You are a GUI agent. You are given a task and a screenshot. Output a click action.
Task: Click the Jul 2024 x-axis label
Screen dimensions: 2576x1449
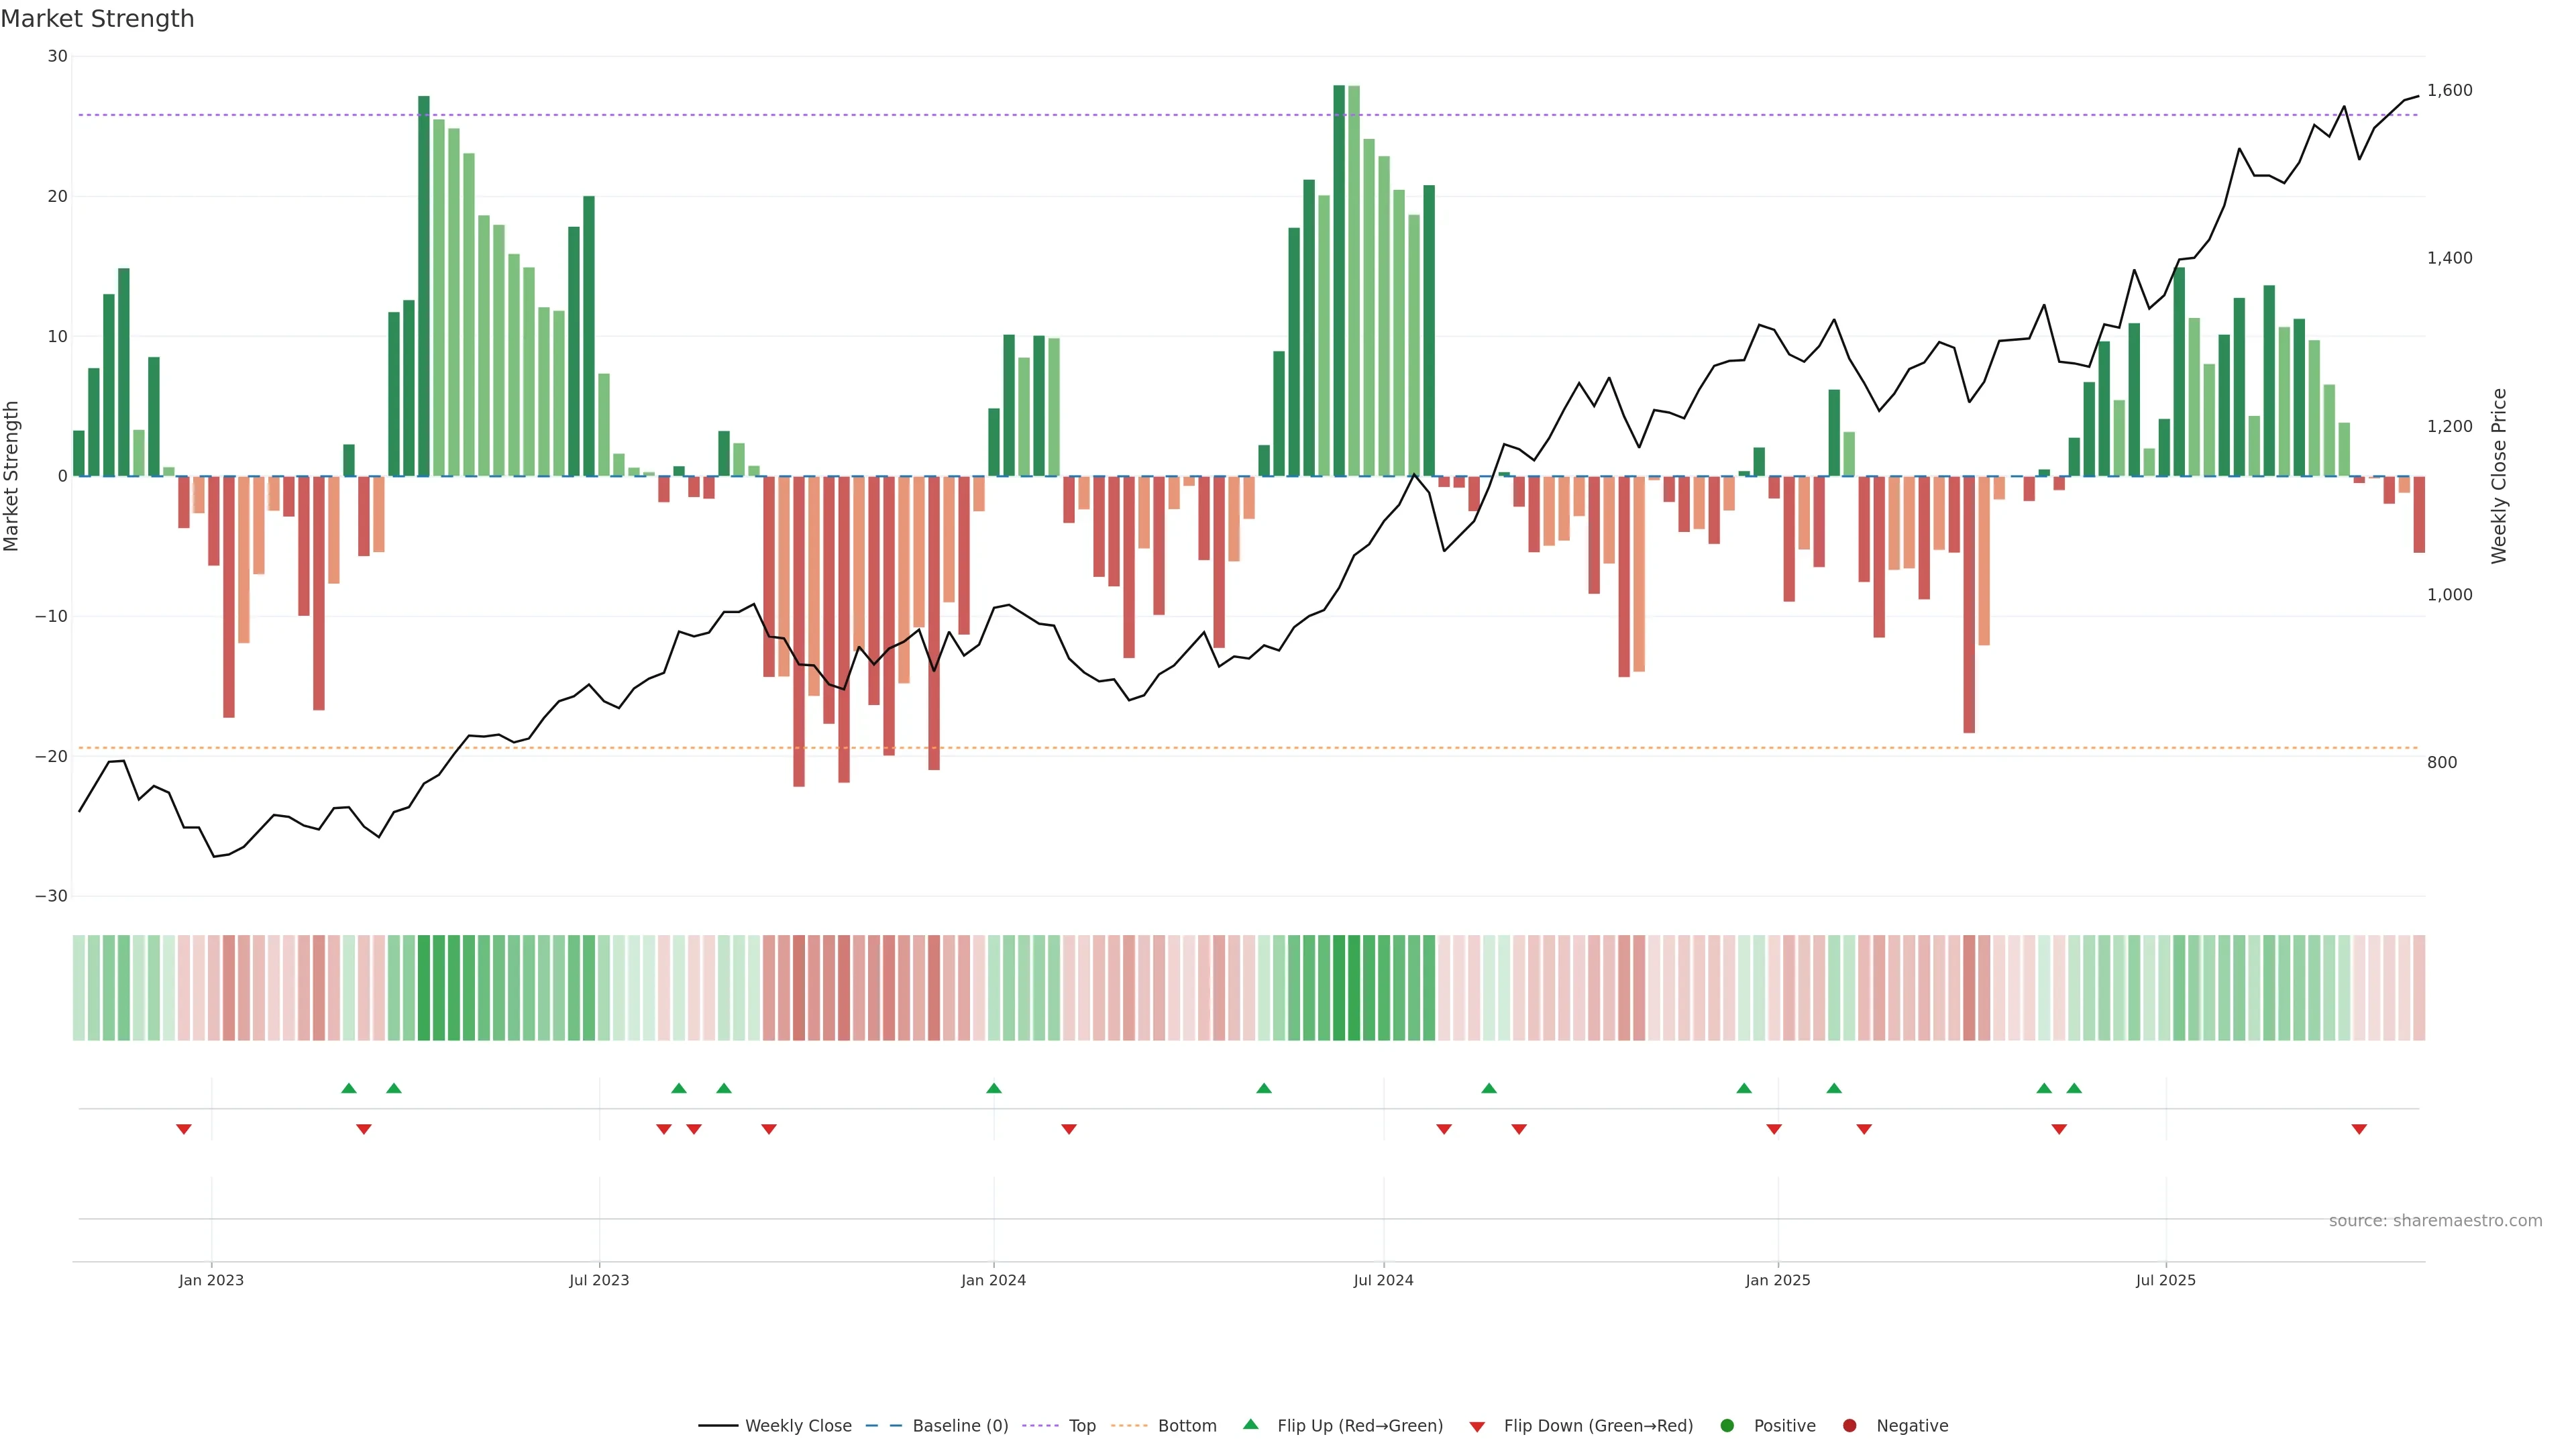pyautogui.click(x=1383, y=1280)
